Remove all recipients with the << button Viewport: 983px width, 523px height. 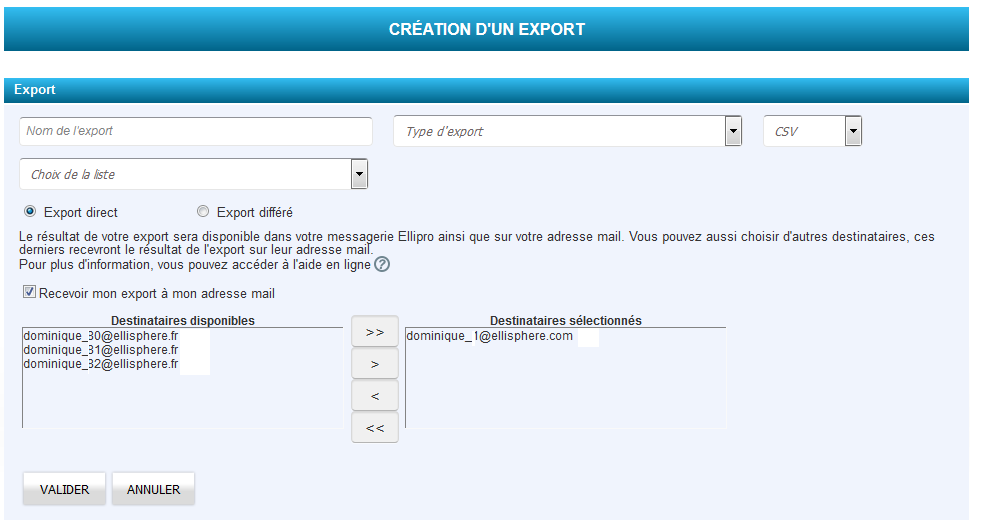(x=375, y=428)
